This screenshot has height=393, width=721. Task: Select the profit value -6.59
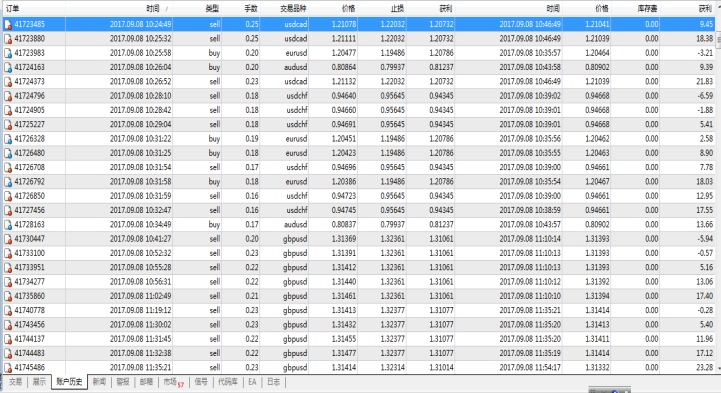[705, 96]
